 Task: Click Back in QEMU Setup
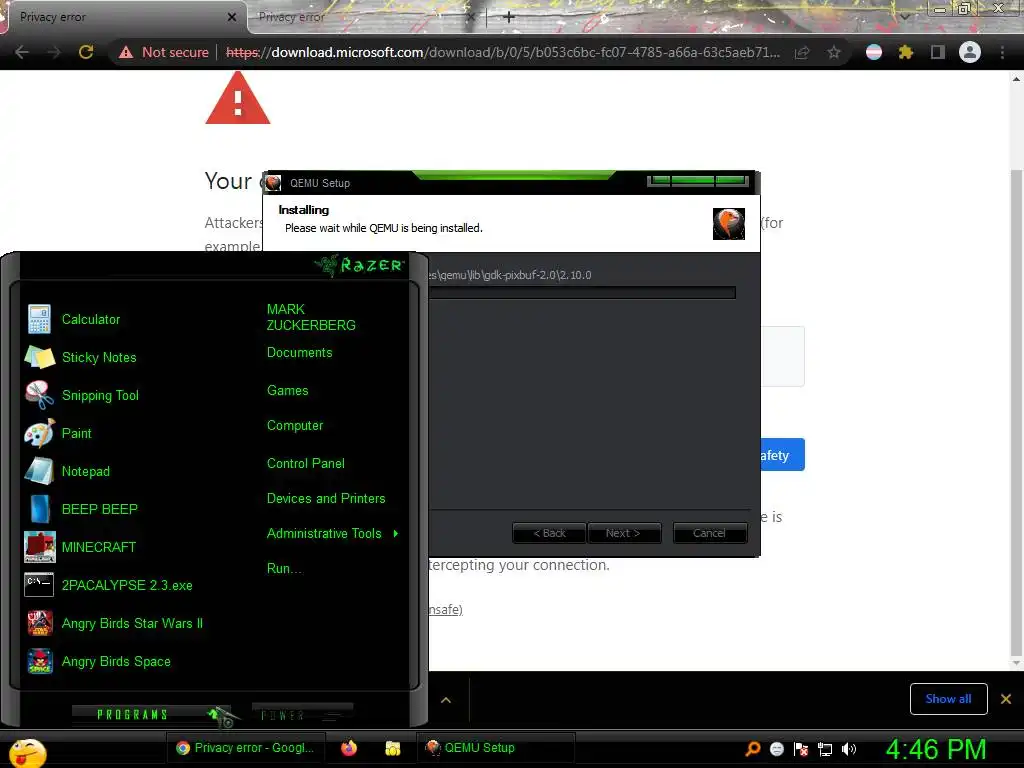[549, 533]
